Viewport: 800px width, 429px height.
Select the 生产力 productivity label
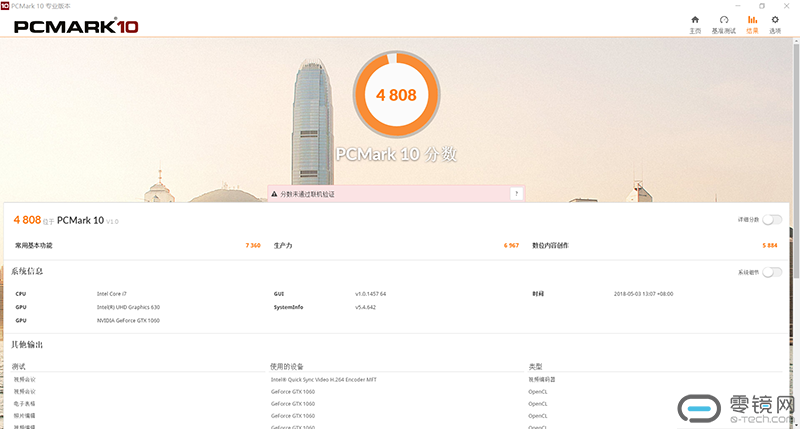(283, 245)
